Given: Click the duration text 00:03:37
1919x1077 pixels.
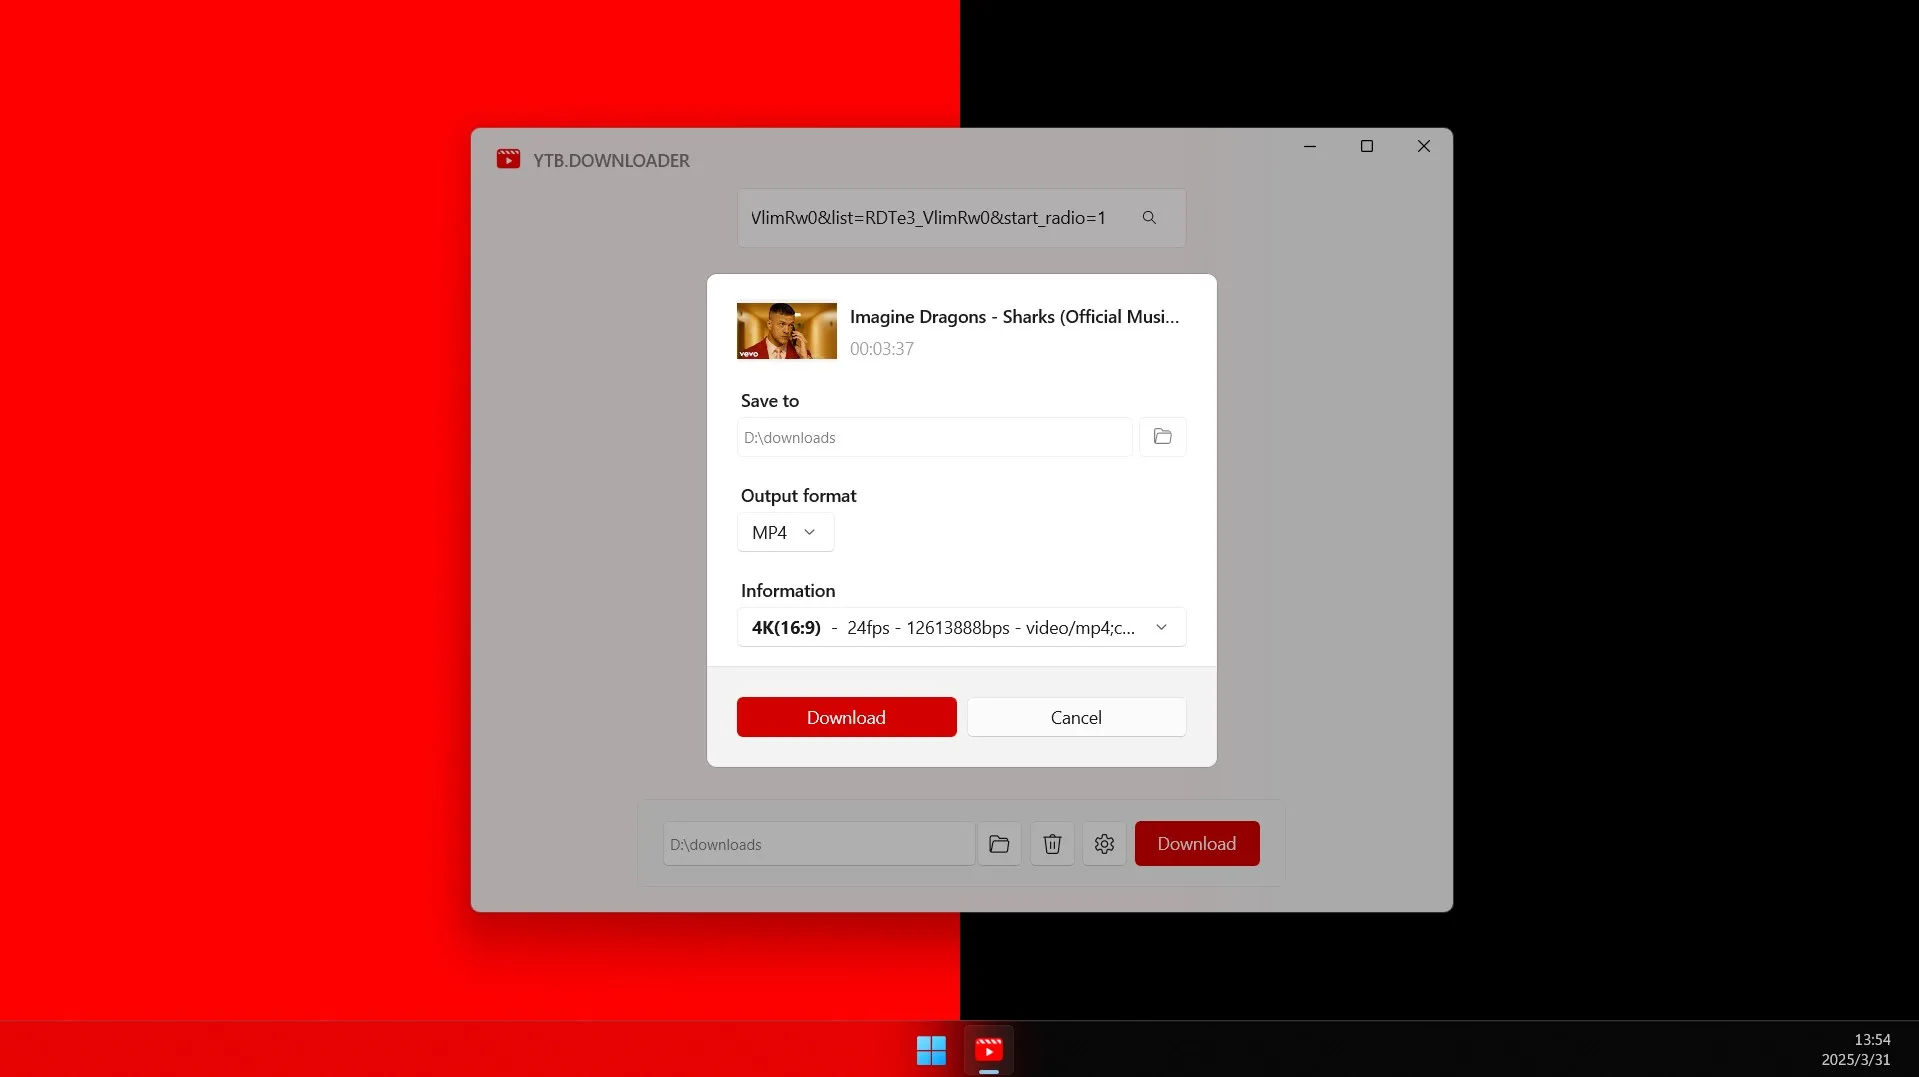Looking at the screenshot, I should pyautogui.click(x=881, y=348).
